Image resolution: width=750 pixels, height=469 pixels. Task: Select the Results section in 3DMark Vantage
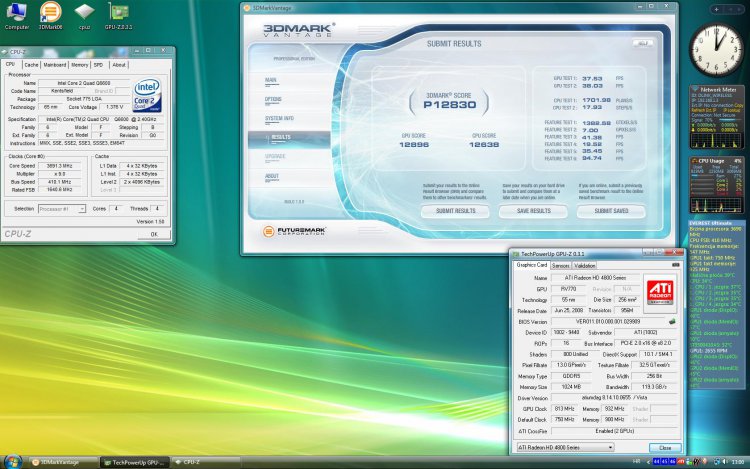coord(289,138)
